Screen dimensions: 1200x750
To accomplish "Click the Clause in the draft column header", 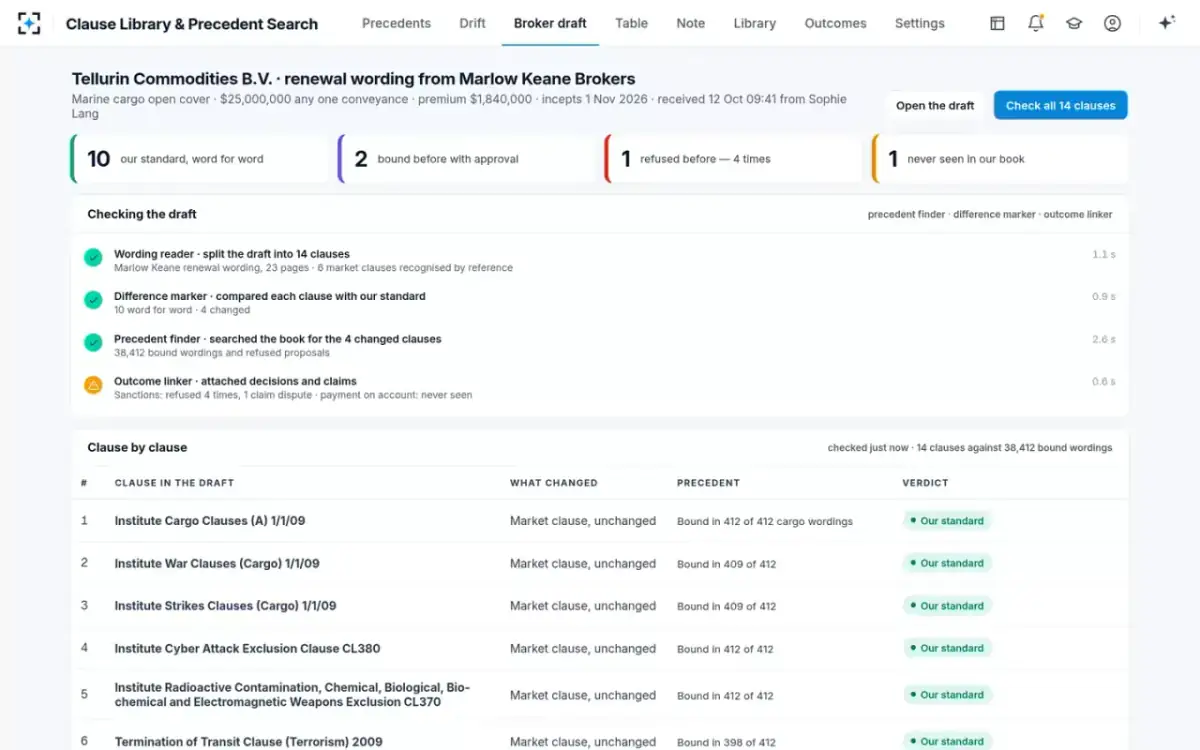I will coord(174,483).
